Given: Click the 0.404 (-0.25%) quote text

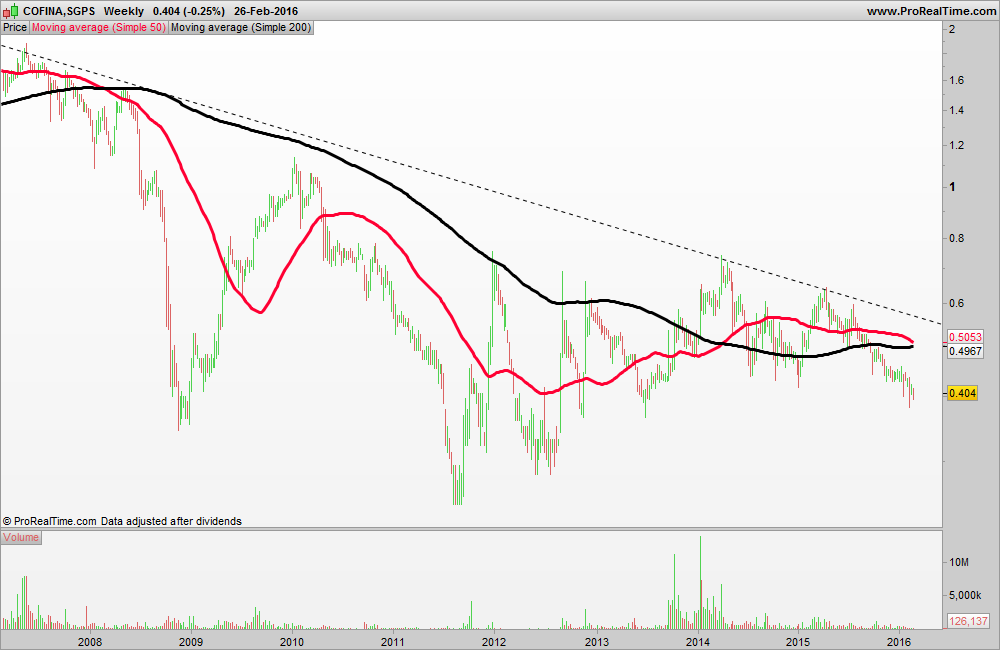Looking at the screenshot, I should pyautogui.click(x=189, y=11).
